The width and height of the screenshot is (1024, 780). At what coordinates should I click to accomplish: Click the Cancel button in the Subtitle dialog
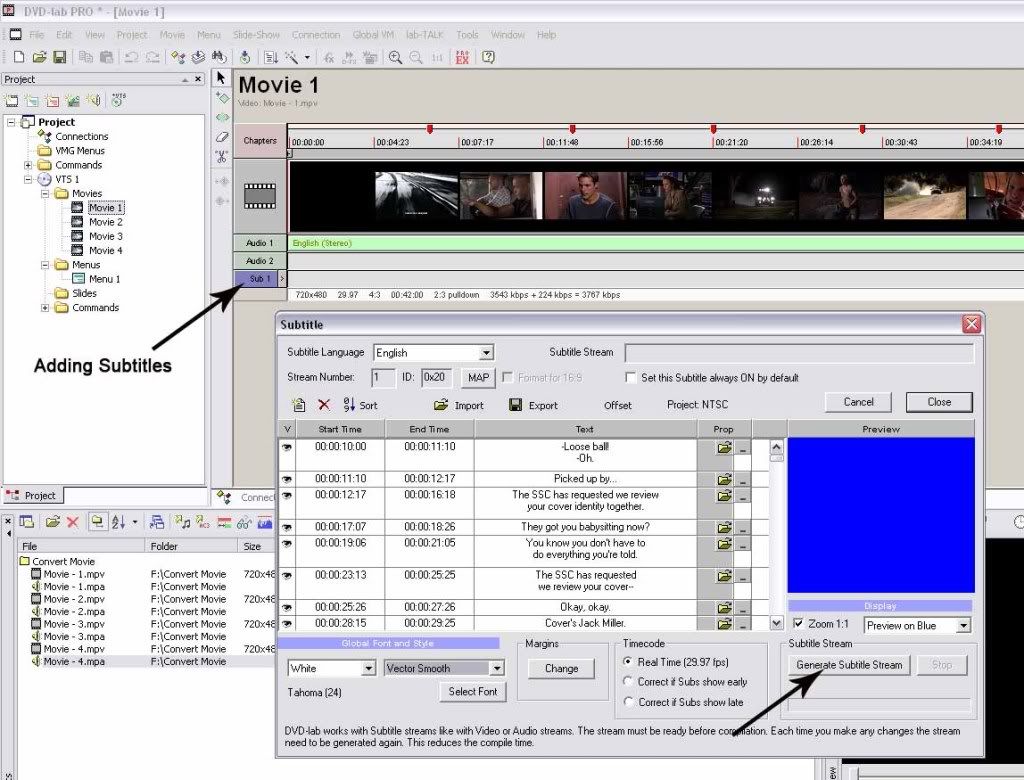tap(858, 402)
